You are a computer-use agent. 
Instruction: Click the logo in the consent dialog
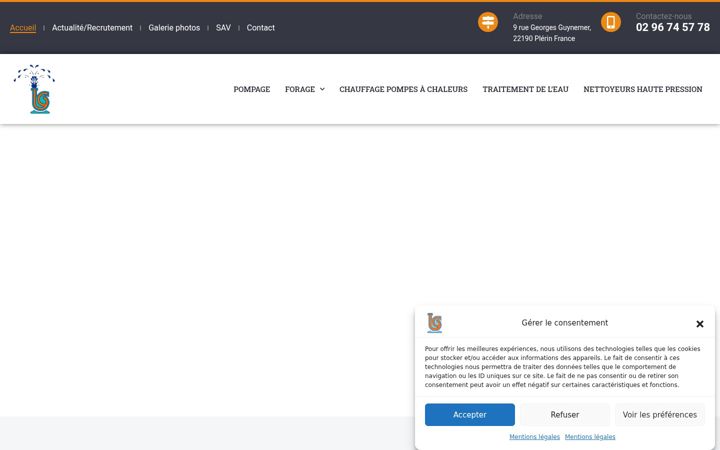[x=434, y=323]
